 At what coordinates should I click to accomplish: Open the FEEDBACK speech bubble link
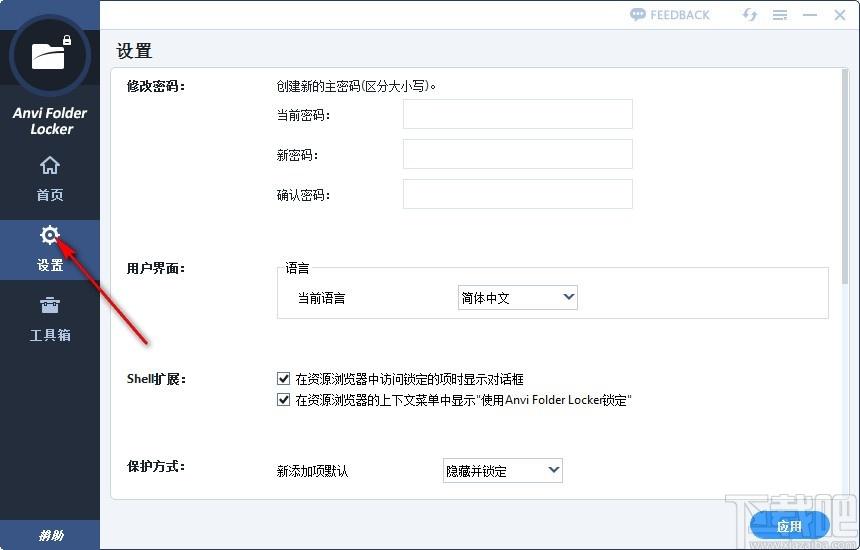coord(670,15)
